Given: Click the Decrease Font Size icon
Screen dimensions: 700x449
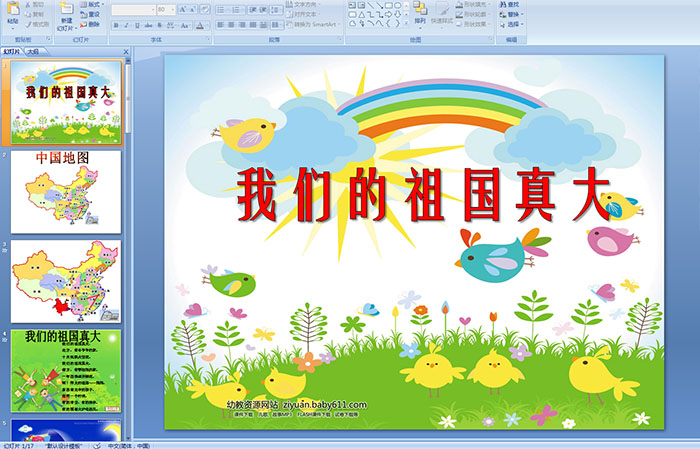Looking at the screenshot, I should coord(193,9).
